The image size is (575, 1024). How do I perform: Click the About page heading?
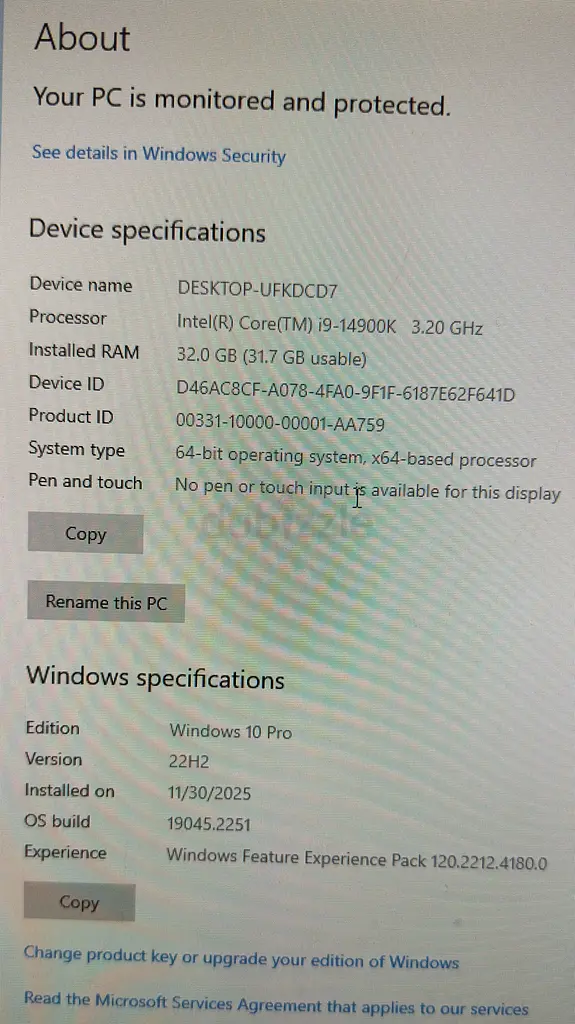click(82, 37)
